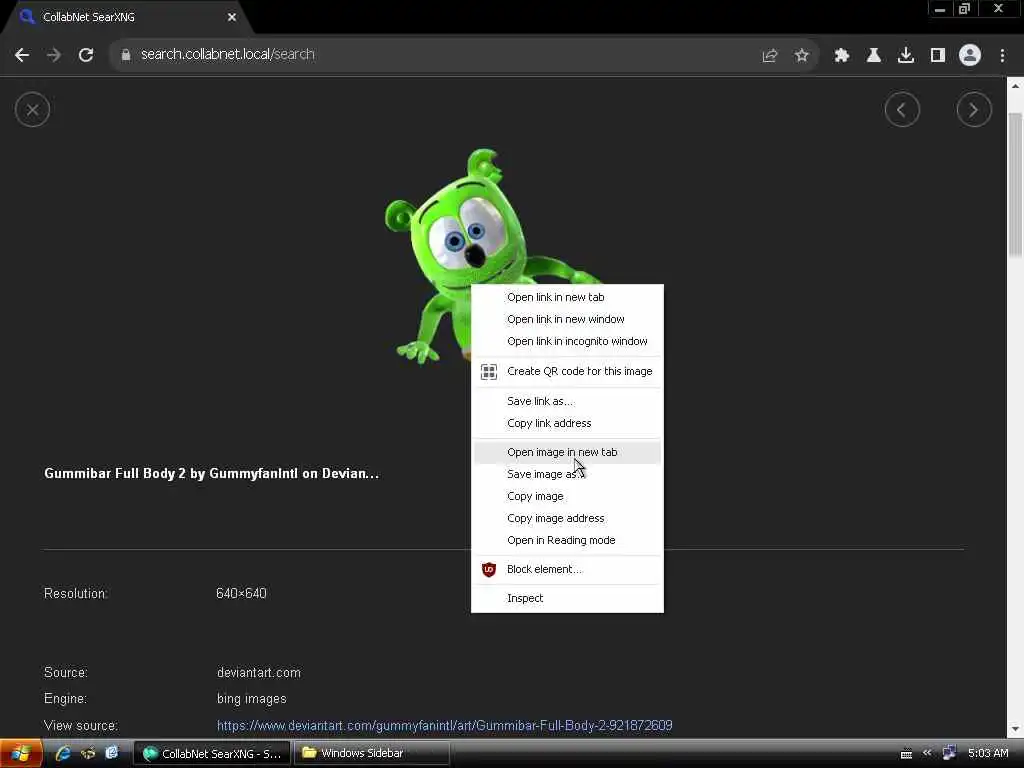Choose Open link in incognito window
The height and width of the screenshot is (768, 1024).
(x=567, y=342)
